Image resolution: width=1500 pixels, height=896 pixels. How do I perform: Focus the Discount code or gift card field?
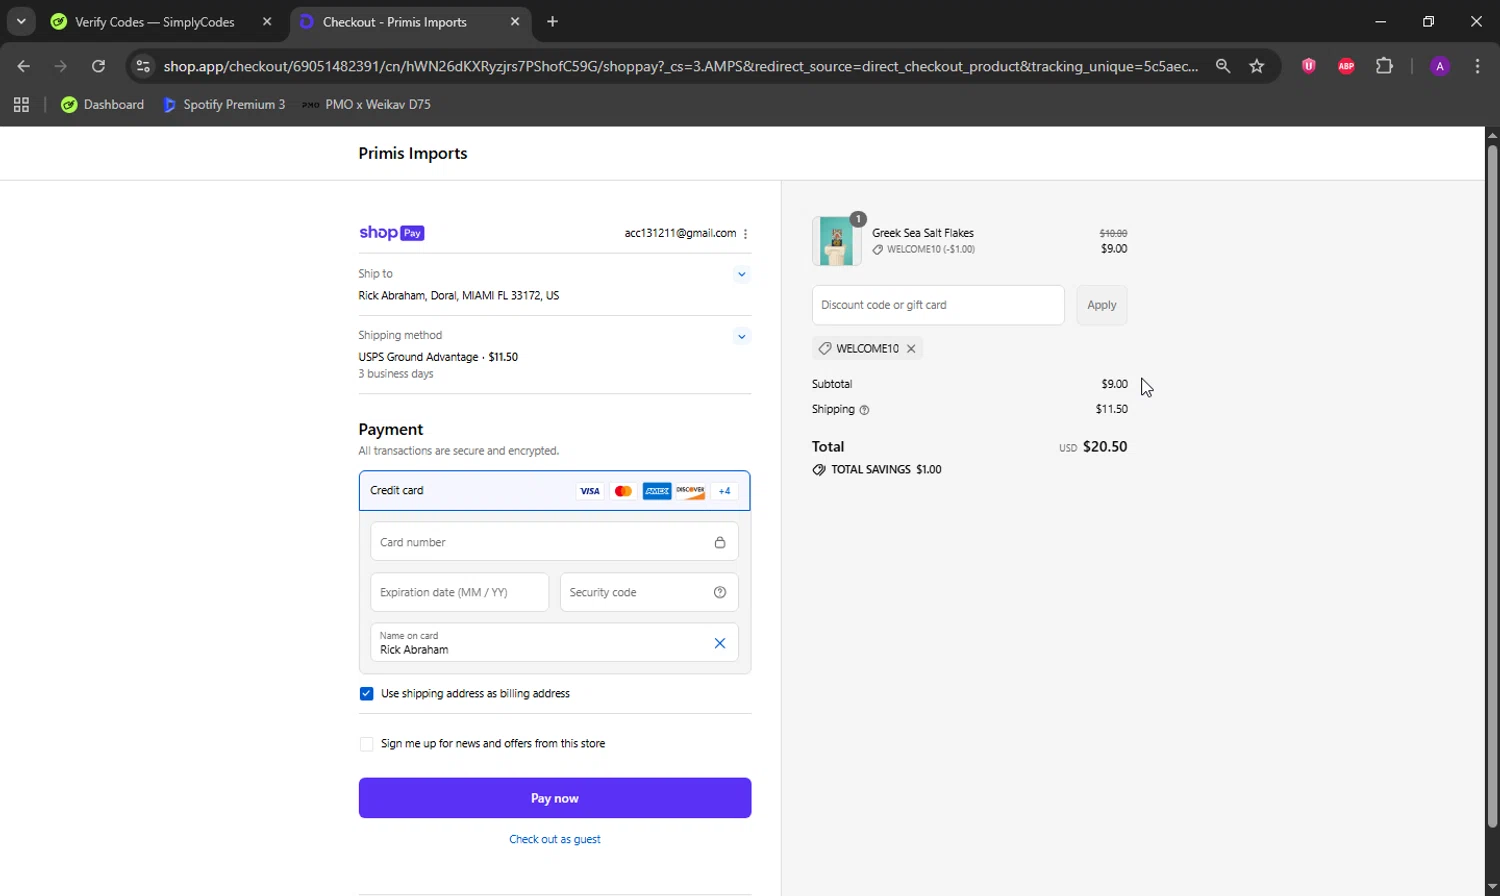938,305
